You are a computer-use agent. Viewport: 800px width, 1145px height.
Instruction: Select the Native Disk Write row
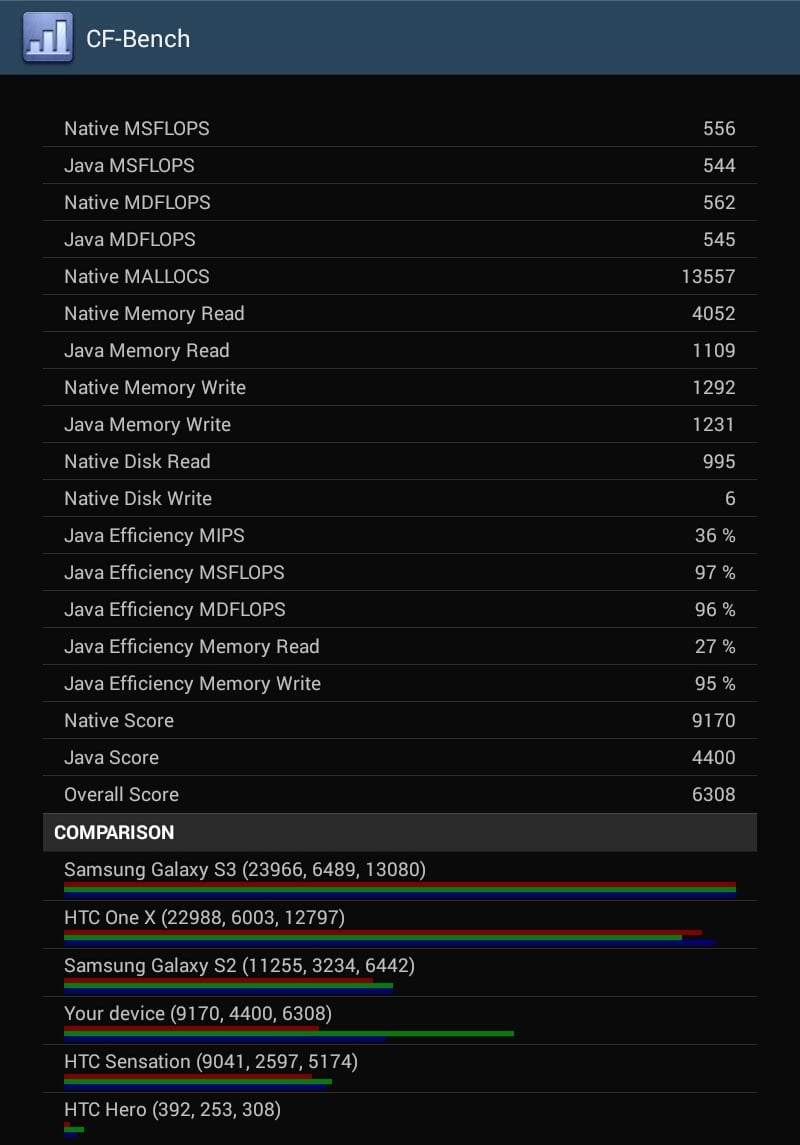pos(400,499)
